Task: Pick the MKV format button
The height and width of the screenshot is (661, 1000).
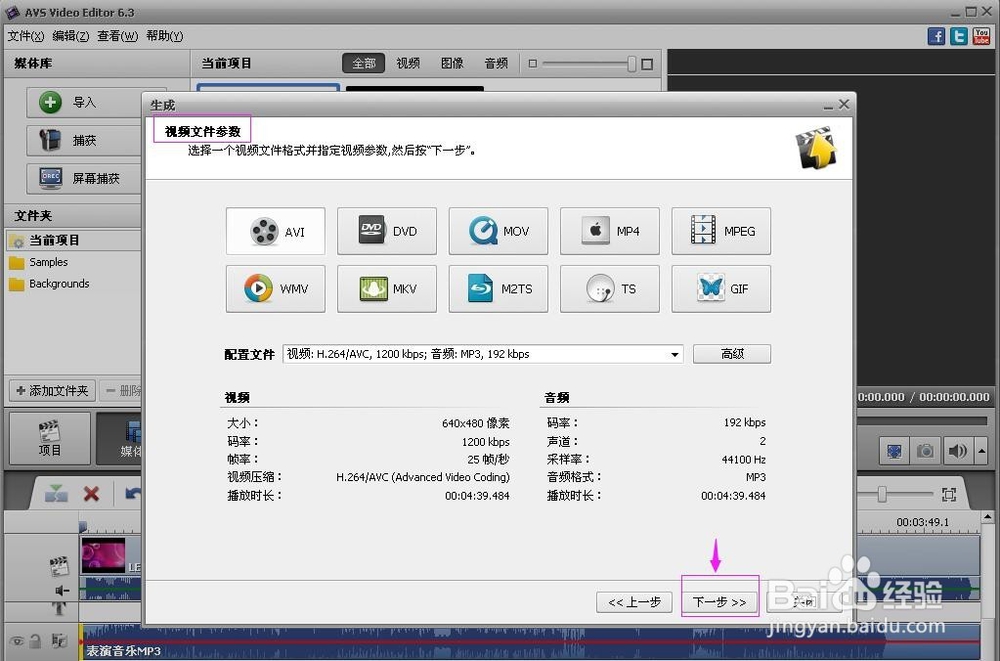Action: pos(387,289)
